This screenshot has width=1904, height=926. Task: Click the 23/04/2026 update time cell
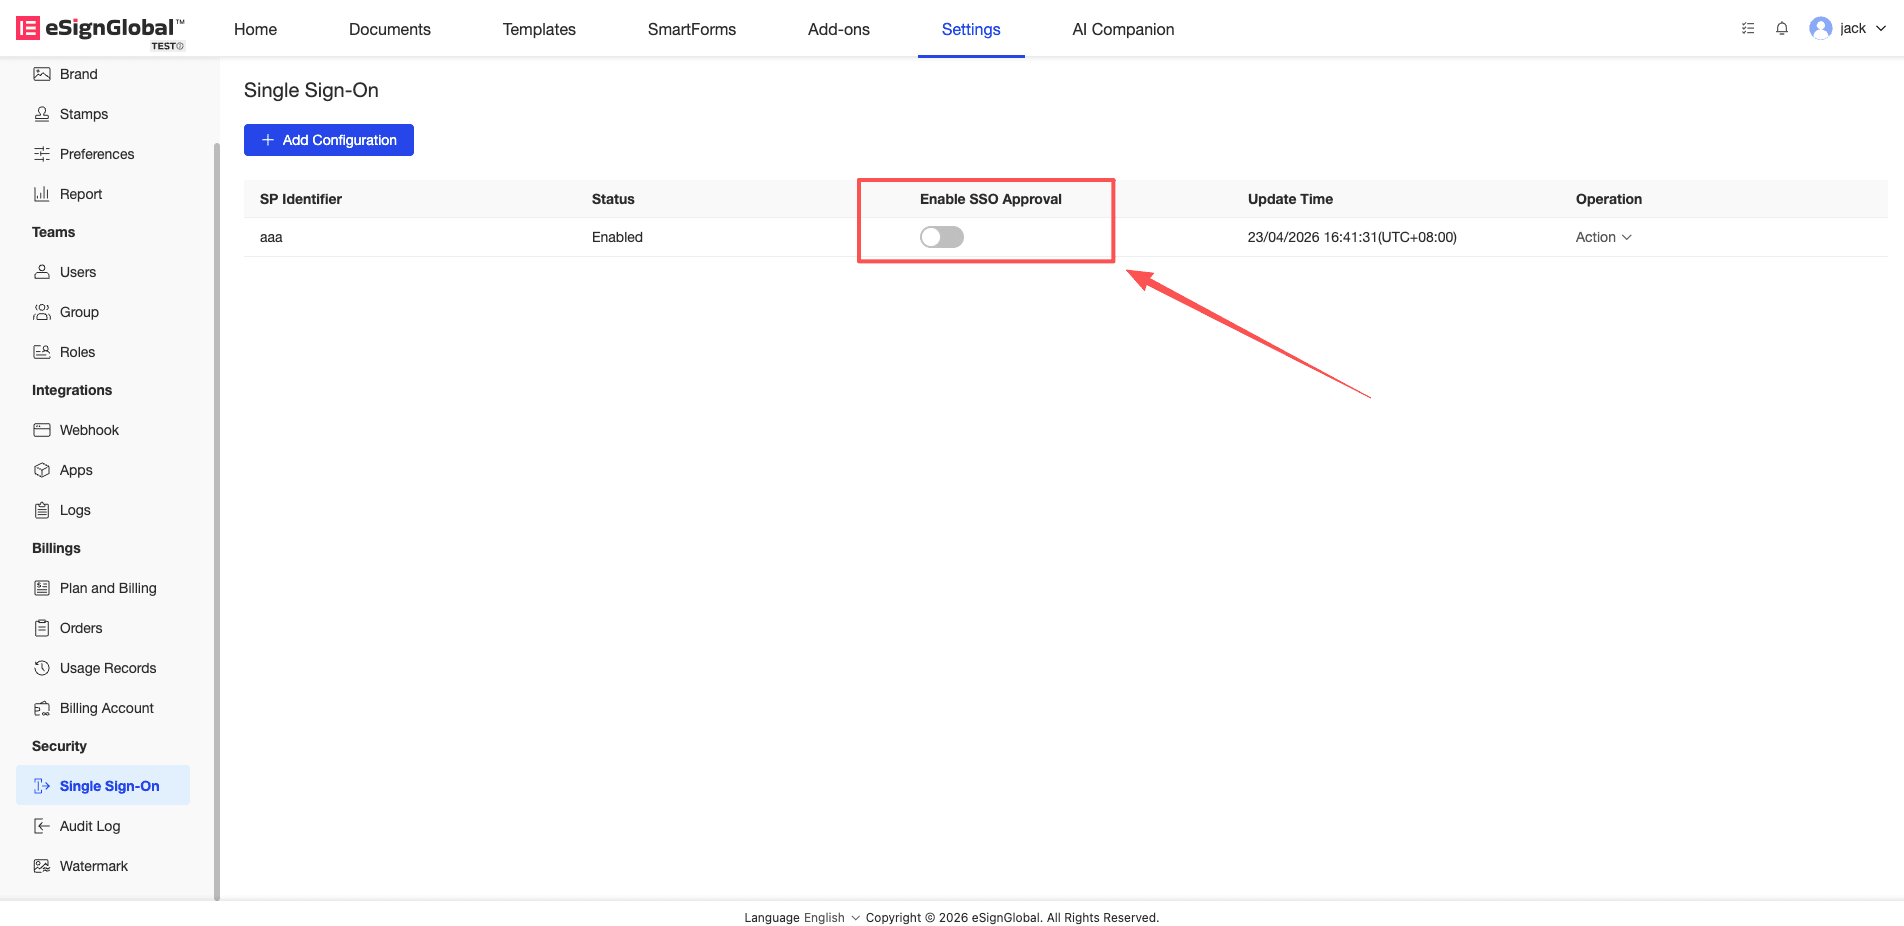click(1352, 237)
